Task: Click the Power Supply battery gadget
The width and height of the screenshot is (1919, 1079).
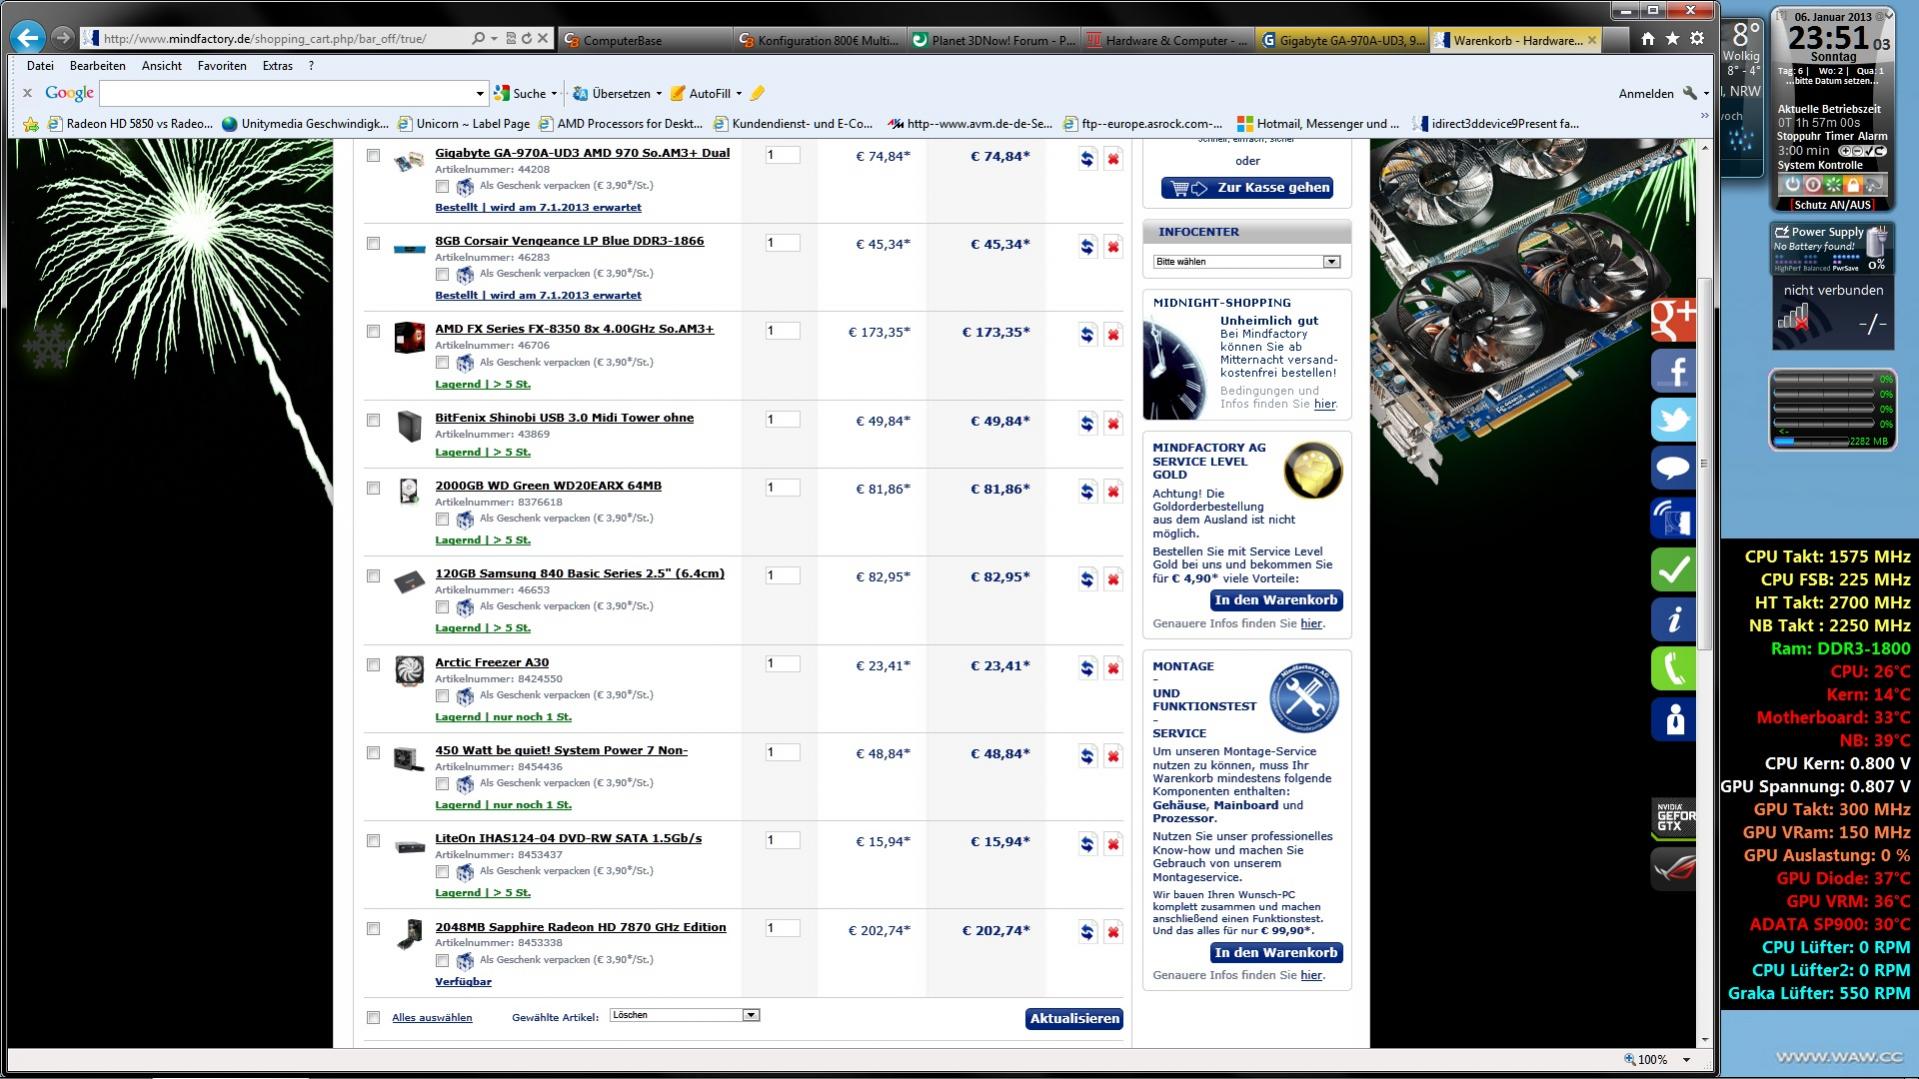Action: pyautogui.click(x=1832, y=248)
